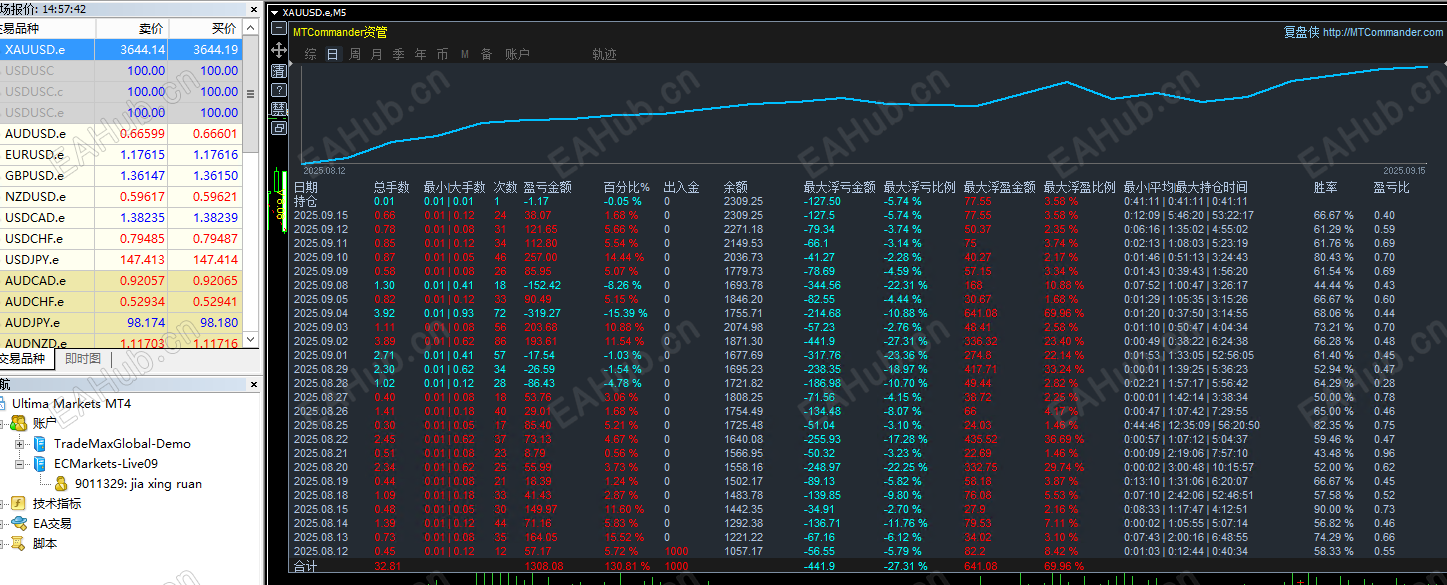Image resolution: width=1447 pixels, height=585 pixels.
Task: Select AUDUSD.e symbol row
Action: pyautogui.click(x=121, y=133)
